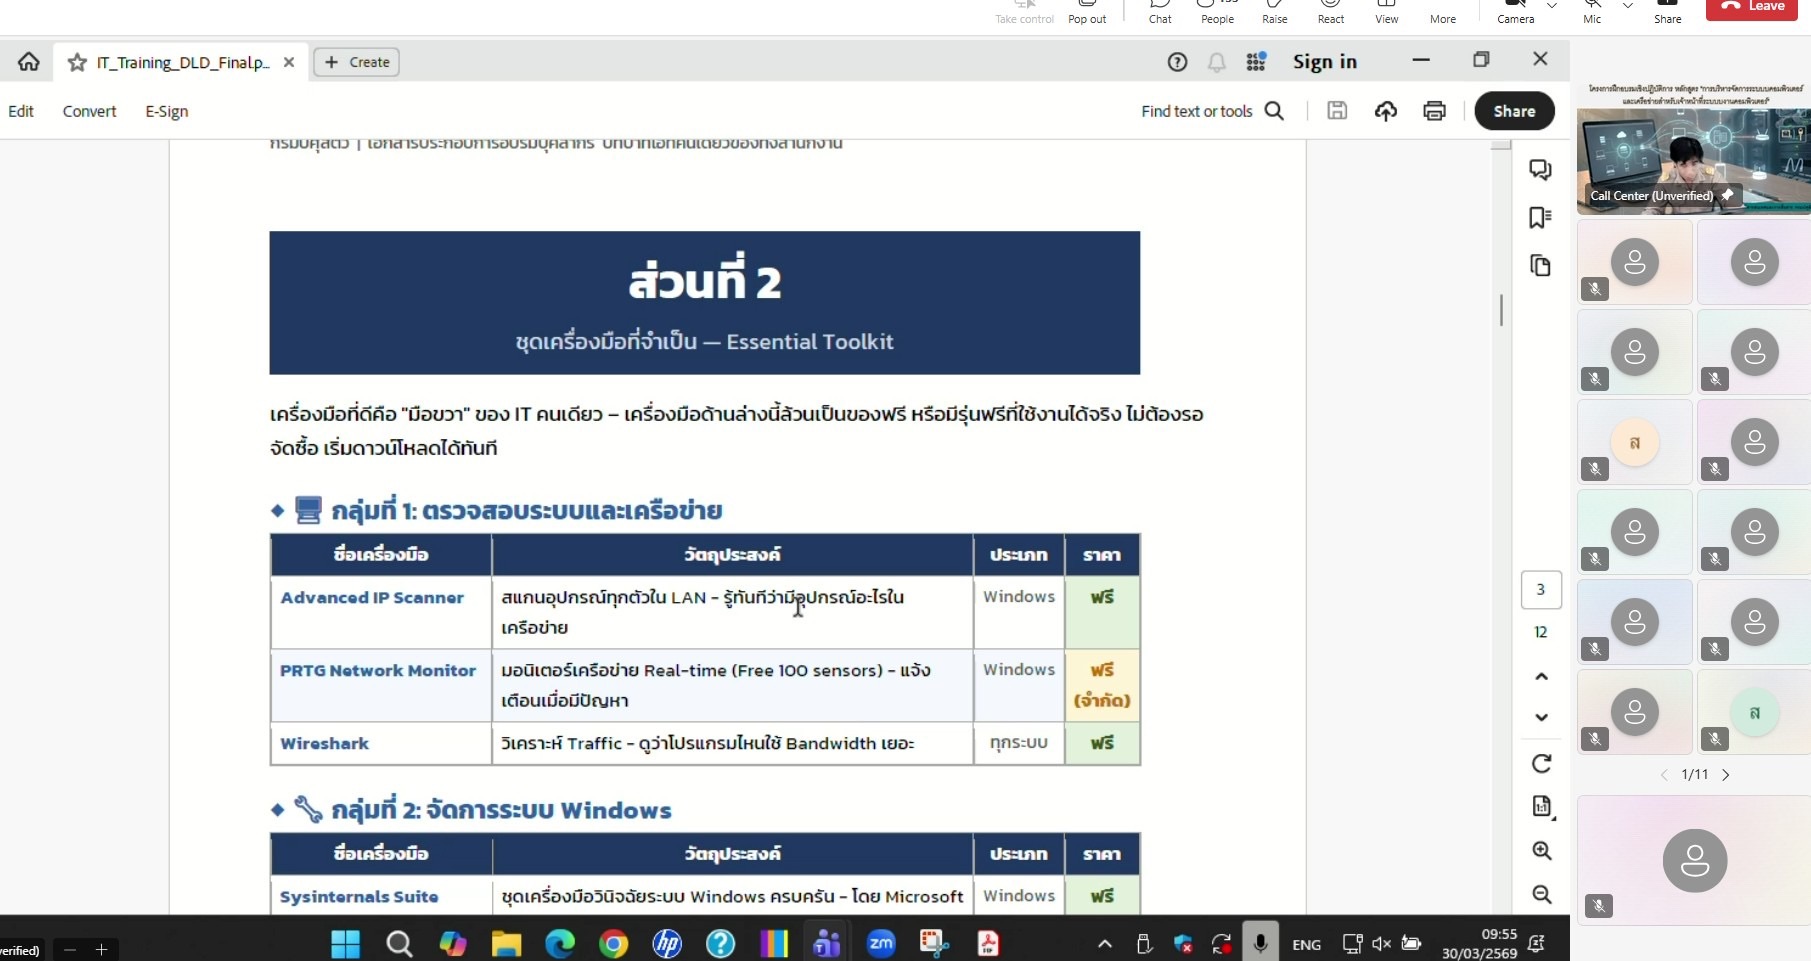Image resolution: width=1811 pixels, height=961 pixels.
Task: Click the zoom in magnifier icon
Action: point(1542,851)
